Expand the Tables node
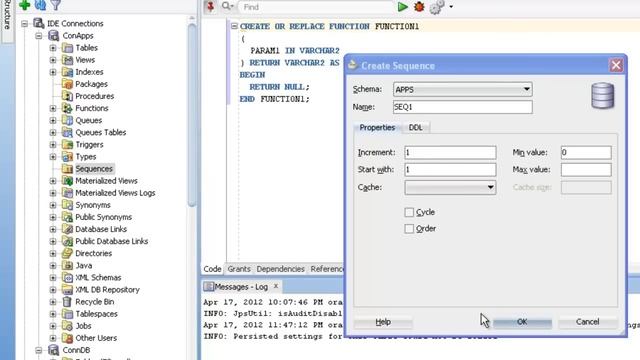Viewport: 640px width, 360px height. 53,48
